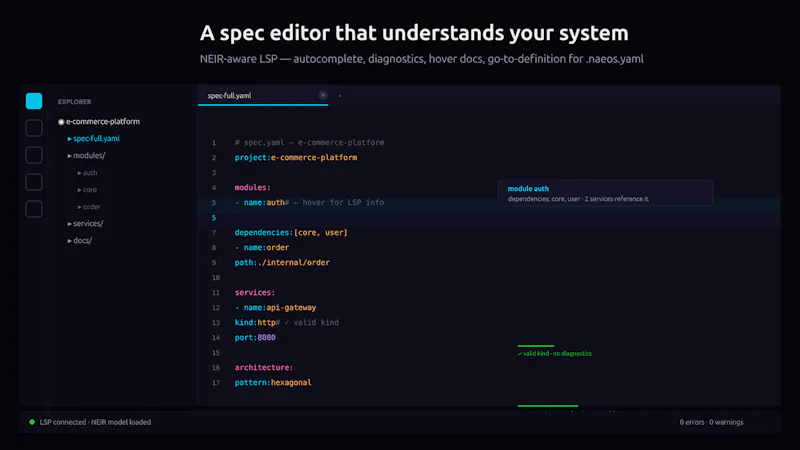Click the 'kind:http' code text
The image size is (800, 450).
[x=255, y=322]
